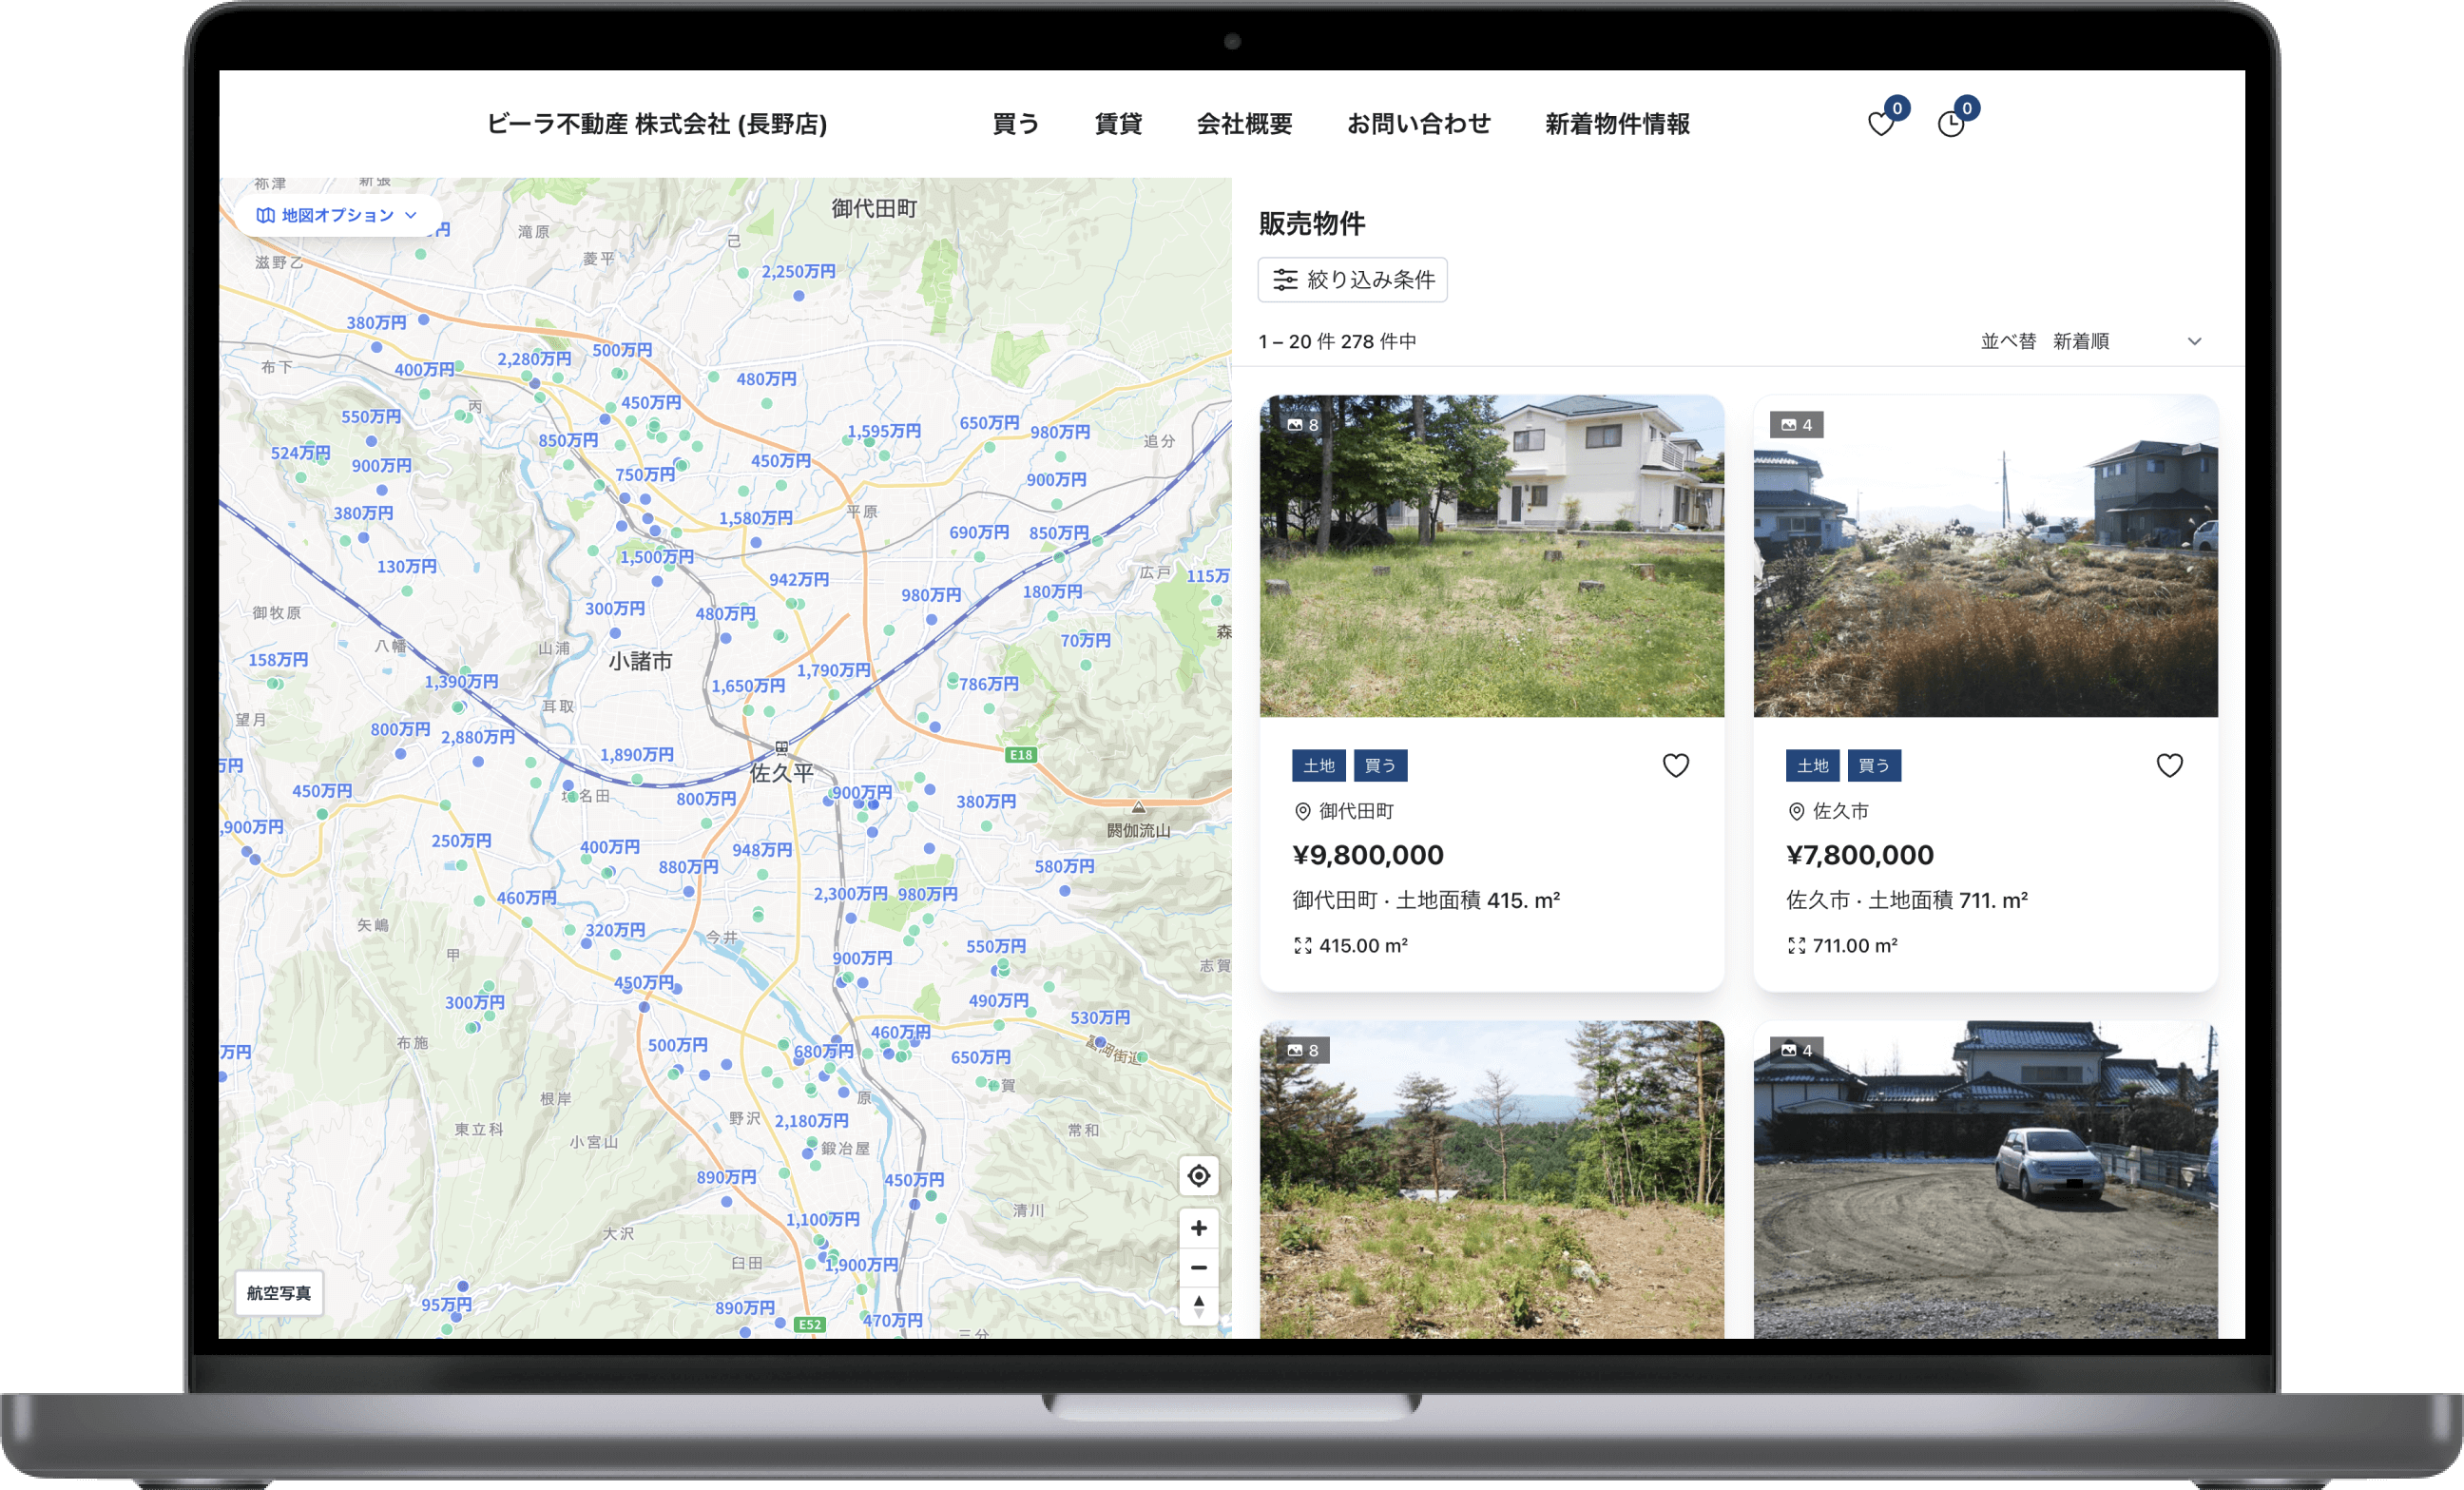Click 942万円 map price marker
The width and height of the screenshot is (2464, 1490).
pyautogui.click(x=799, y=579)
